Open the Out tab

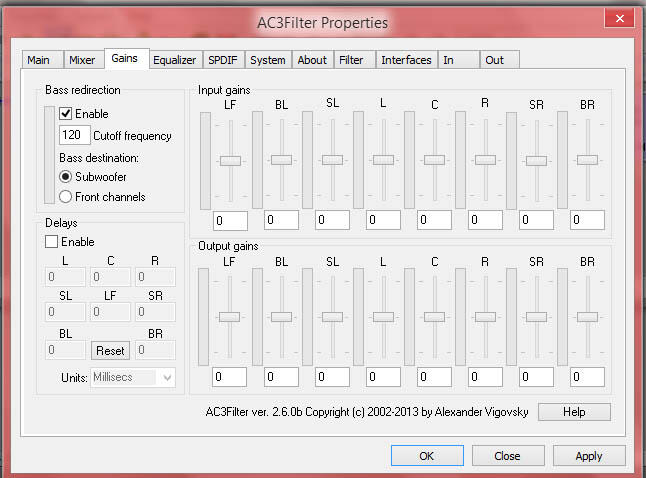click(500, 60)
